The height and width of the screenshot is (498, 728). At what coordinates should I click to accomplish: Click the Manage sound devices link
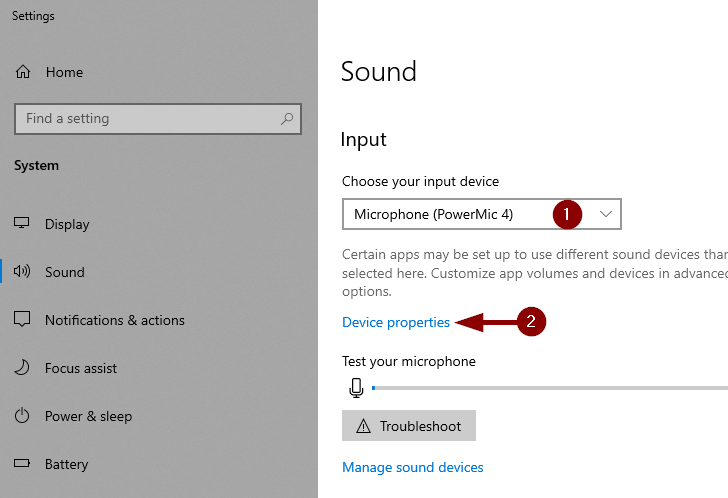coord(413,467)
